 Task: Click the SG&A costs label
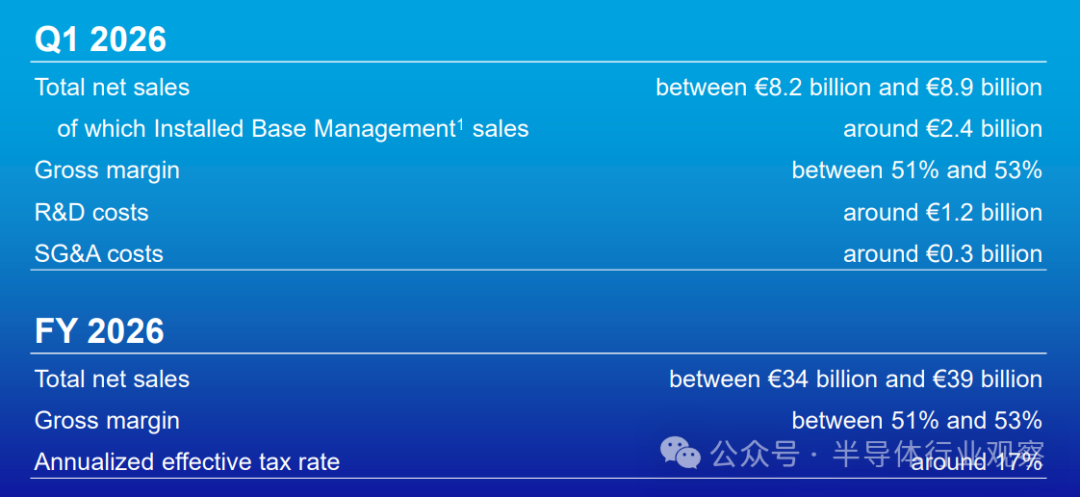pos(99,254)
